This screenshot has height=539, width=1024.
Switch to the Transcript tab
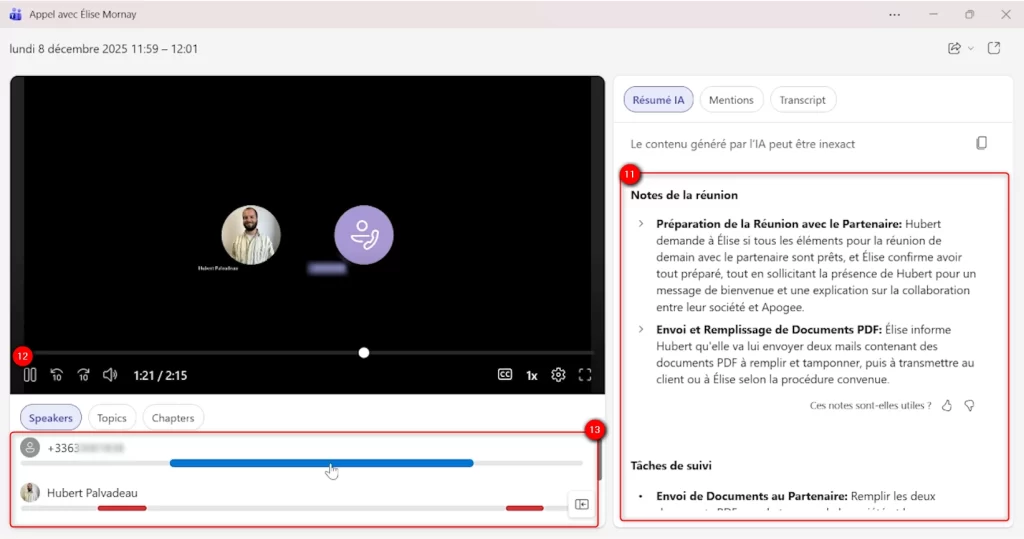tap(803, 100)
